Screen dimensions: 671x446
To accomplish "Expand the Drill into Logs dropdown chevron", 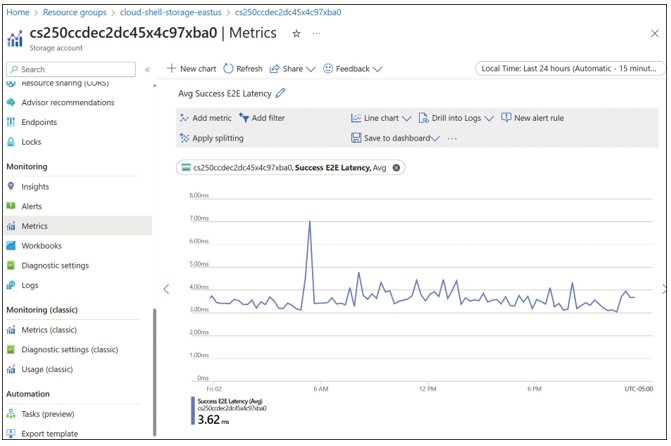I will [489, 119].
